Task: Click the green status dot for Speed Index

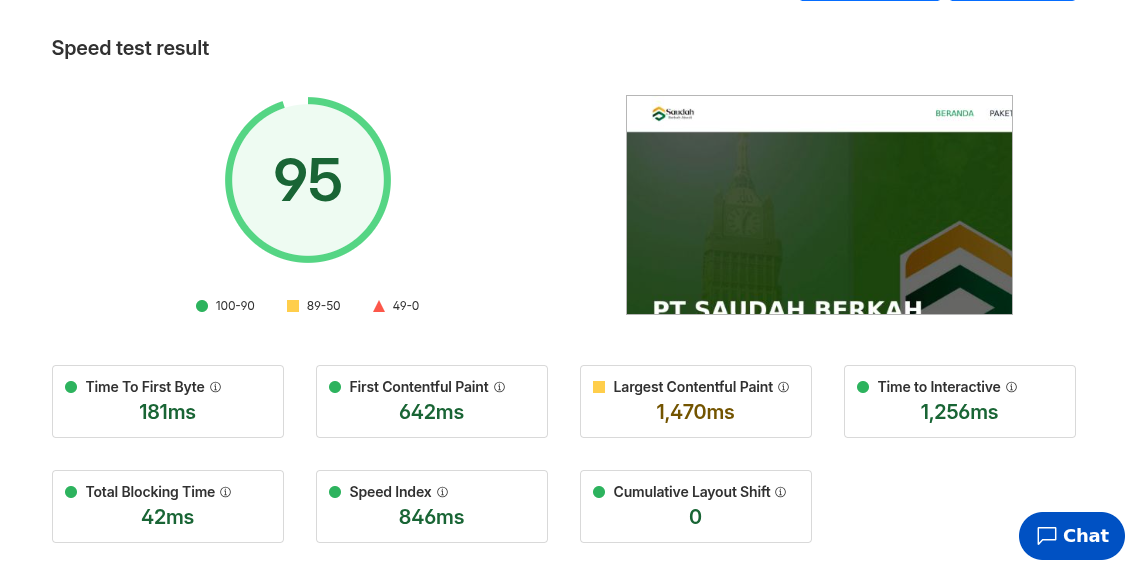Action: (x=335, y=492)
